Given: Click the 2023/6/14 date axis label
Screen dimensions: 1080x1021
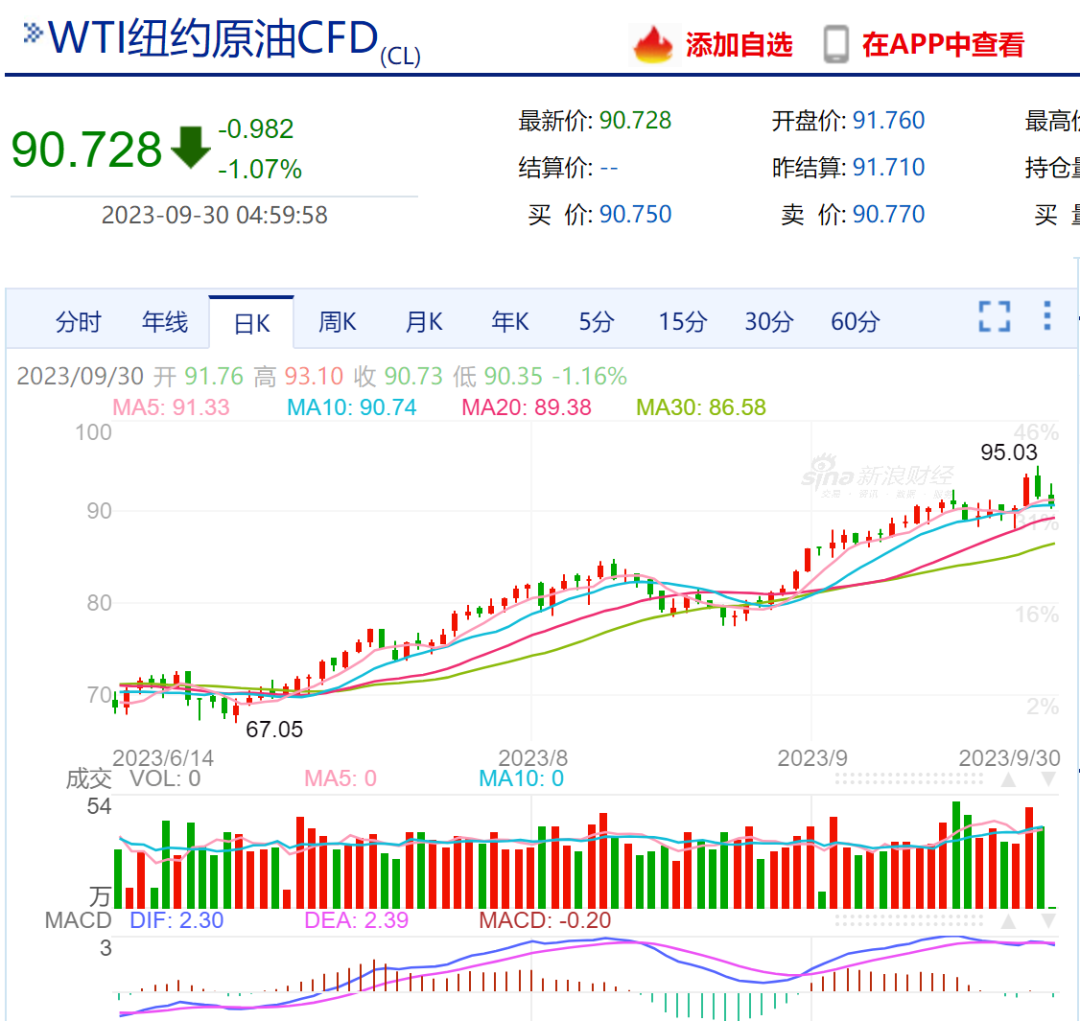Looking at the screenshot, I should [163, 758].
